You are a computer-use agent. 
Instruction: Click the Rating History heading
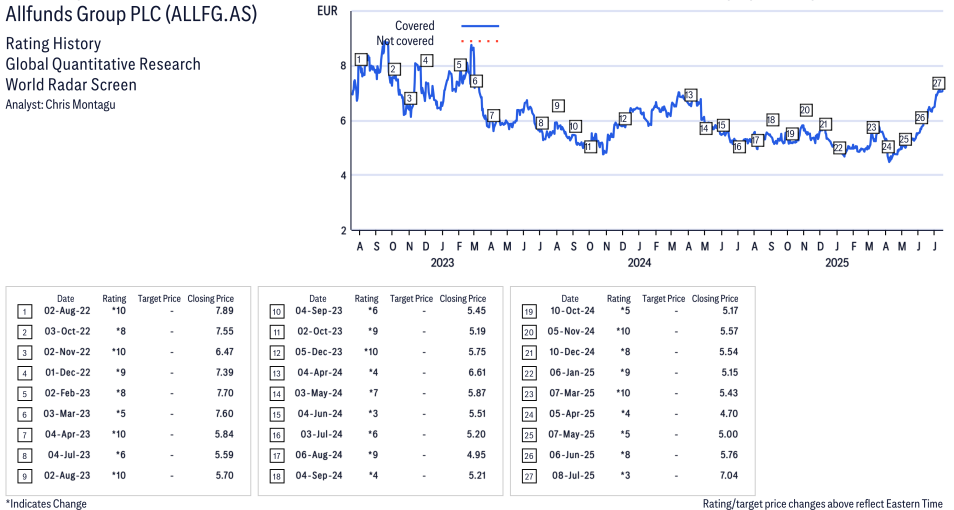[x=53, y=44]
